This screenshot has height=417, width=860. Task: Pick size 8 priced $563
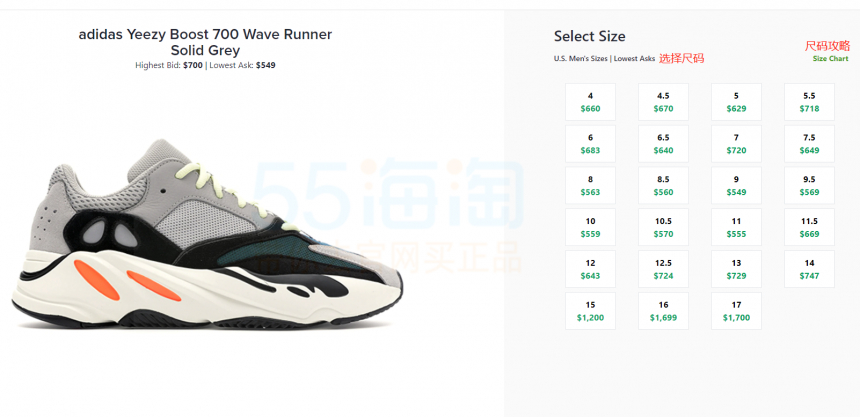590,185
